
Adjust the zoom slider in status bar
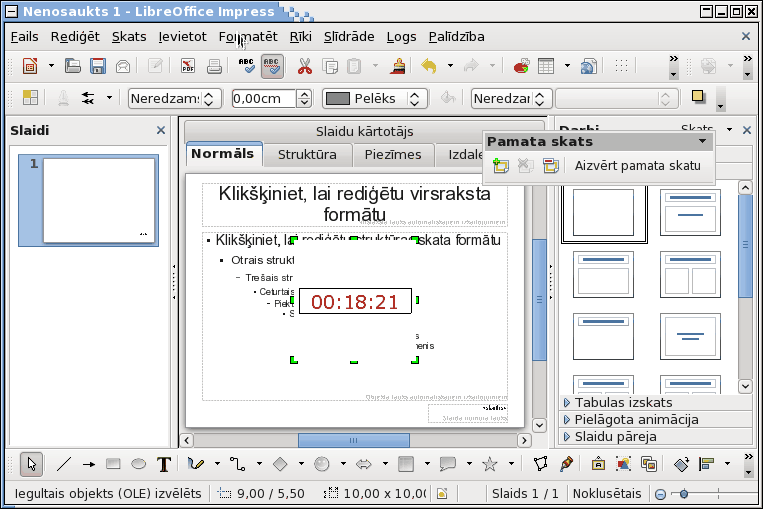click(684, 494)
